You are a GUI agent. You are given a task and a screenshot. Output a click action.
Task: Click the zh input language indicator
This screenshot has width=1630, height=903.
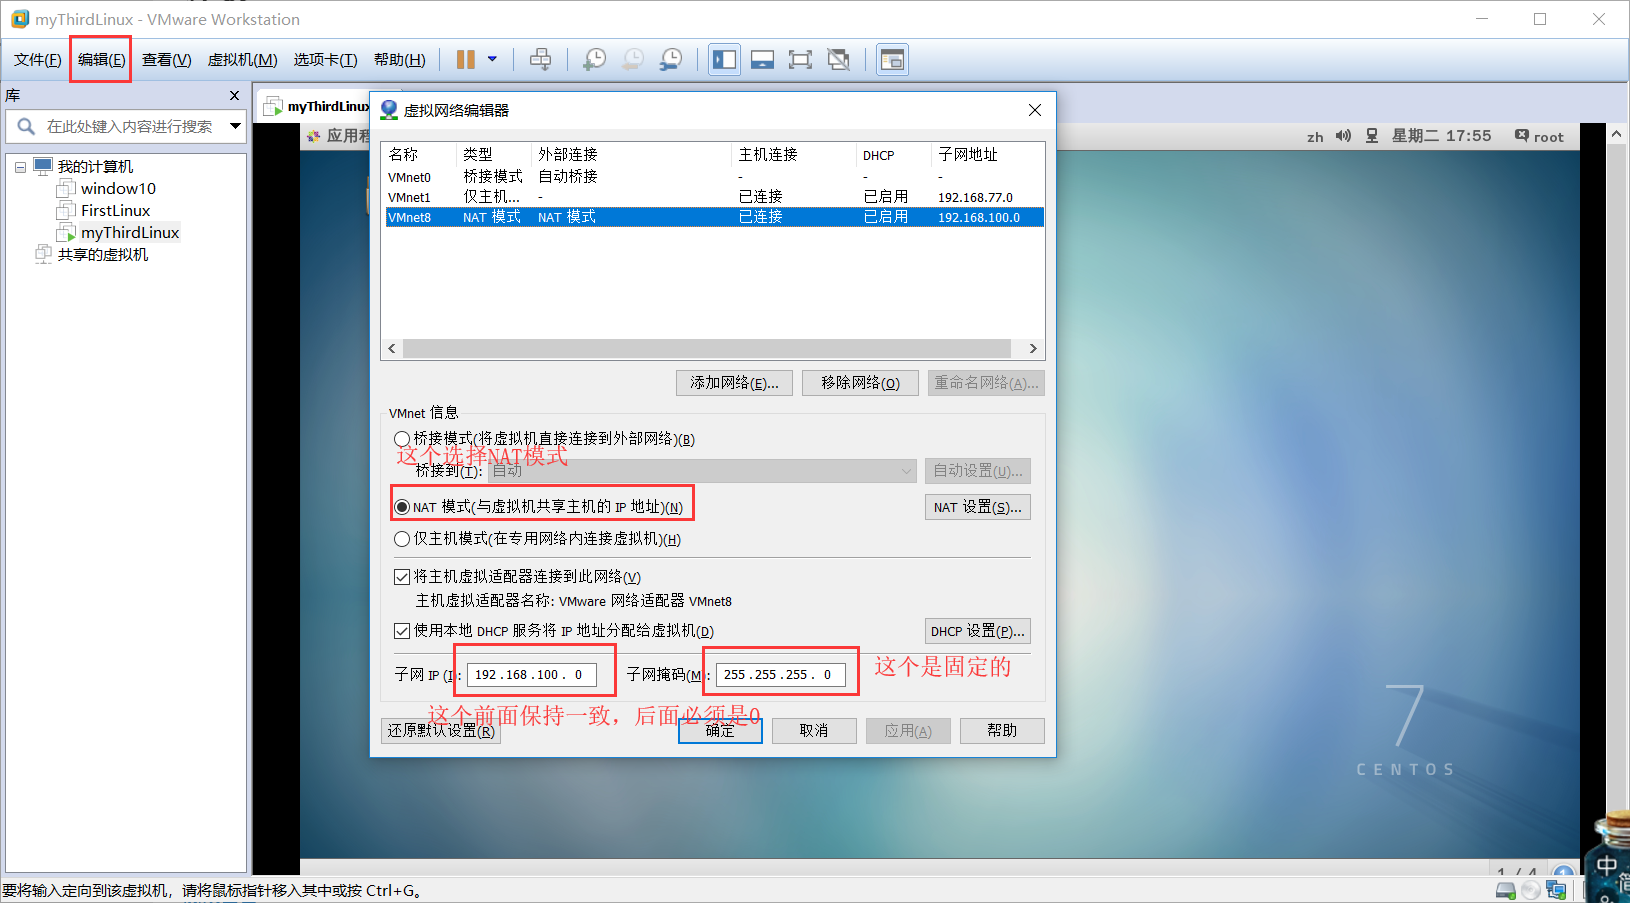click(x=1315, y=137)
